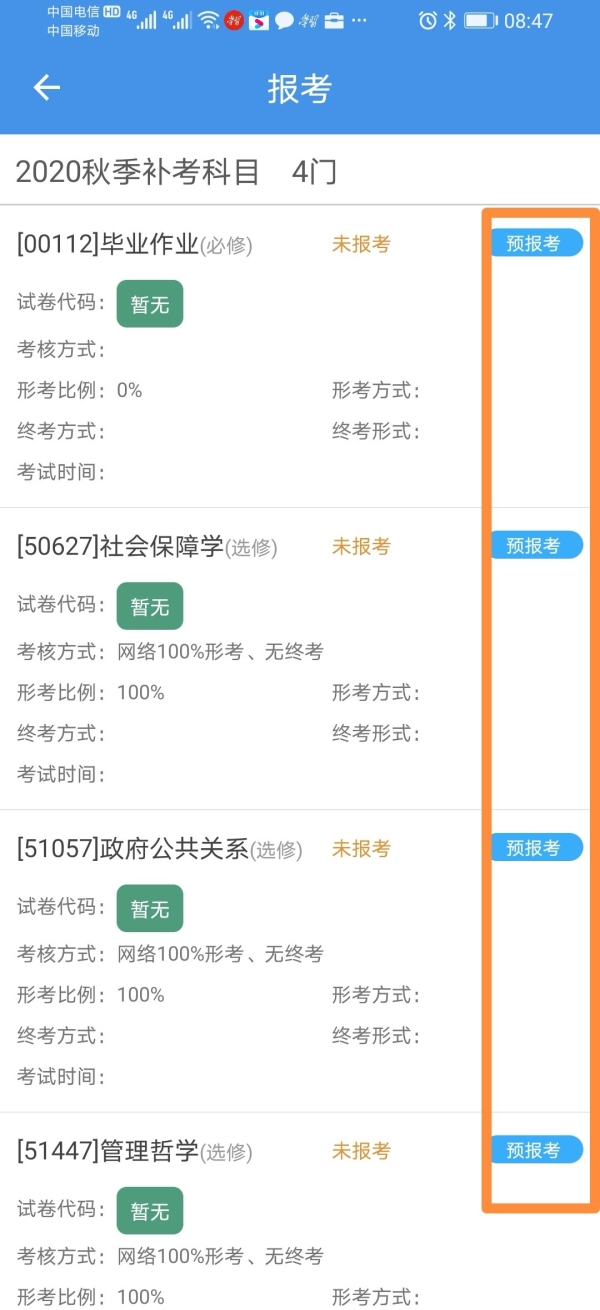
Task: Tap the Bluetooth status icon
Action: [450, 20]
